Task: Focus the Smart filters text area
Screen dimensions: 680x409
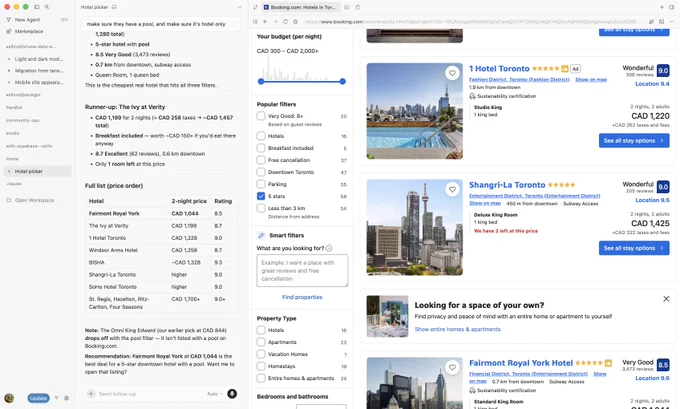Action: [302, 271]
